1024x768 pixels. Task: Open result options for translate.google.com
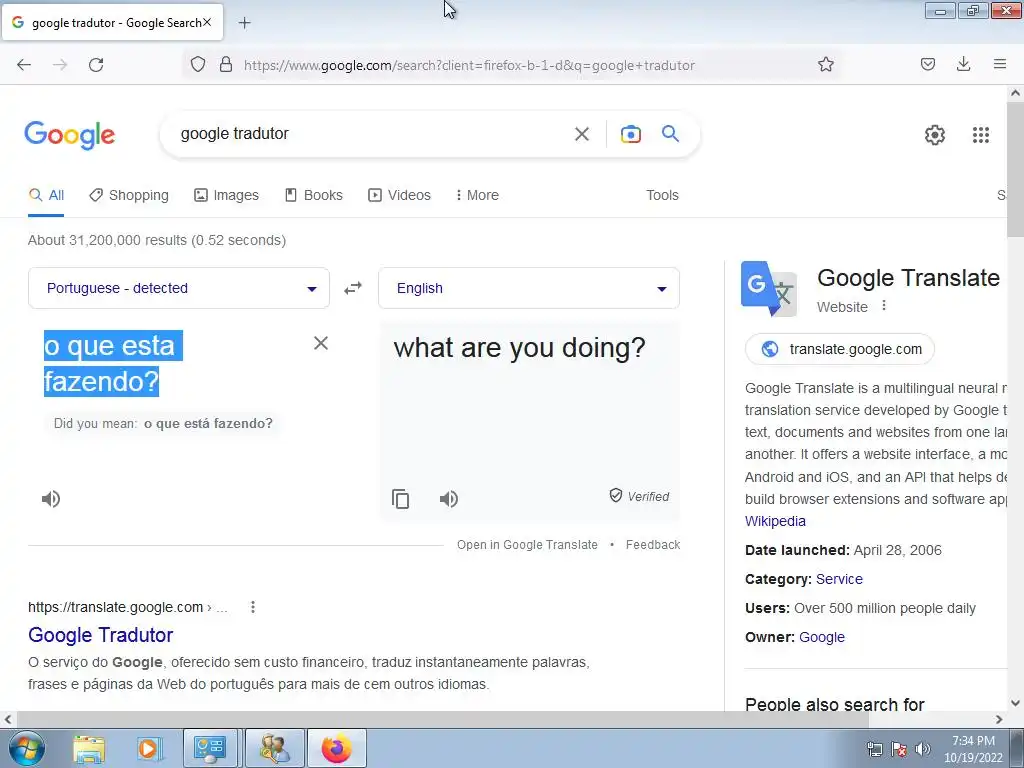[253, 607]
